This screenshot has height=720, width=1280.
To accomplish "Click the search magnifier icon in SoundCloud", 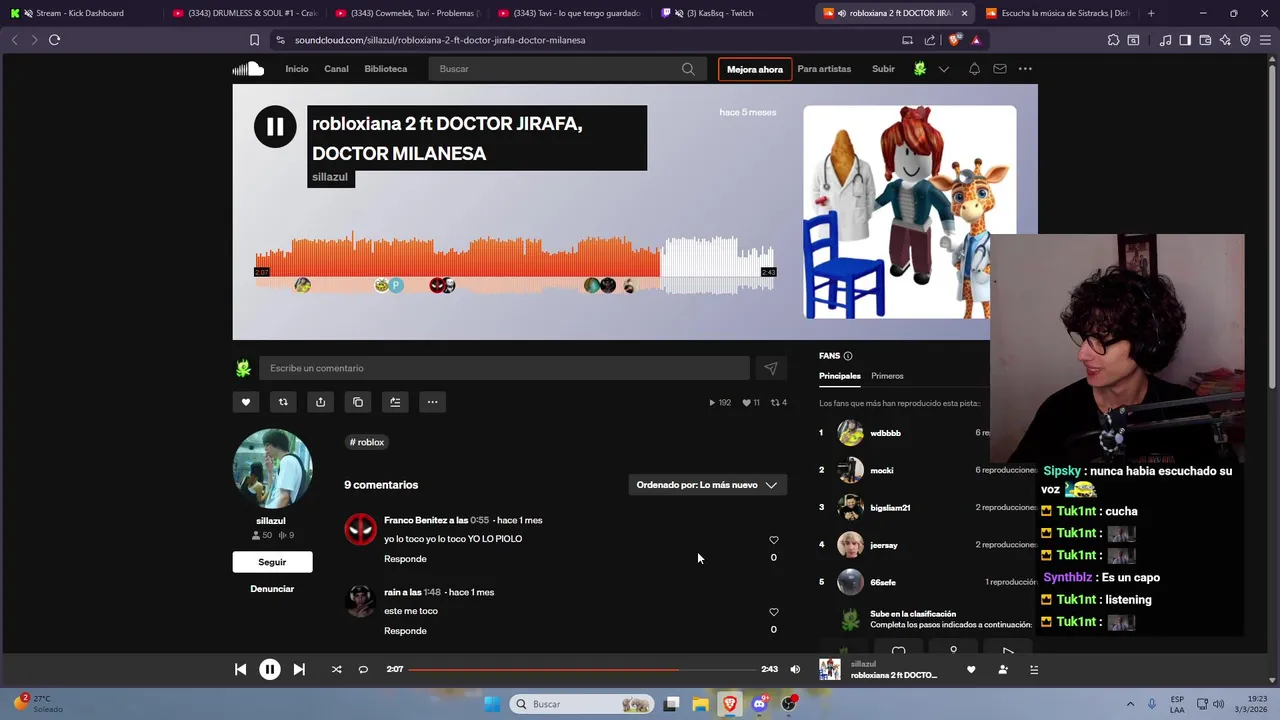I will pos(688,69).
